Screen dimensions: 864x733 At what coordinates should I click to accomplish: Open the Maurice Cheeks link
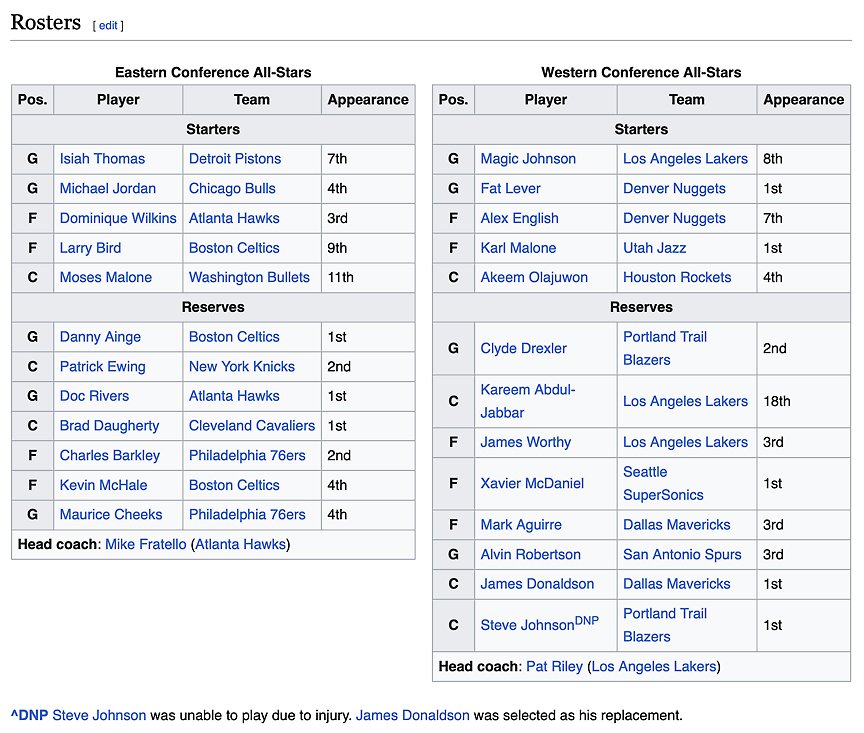click(x=111, y=514)
